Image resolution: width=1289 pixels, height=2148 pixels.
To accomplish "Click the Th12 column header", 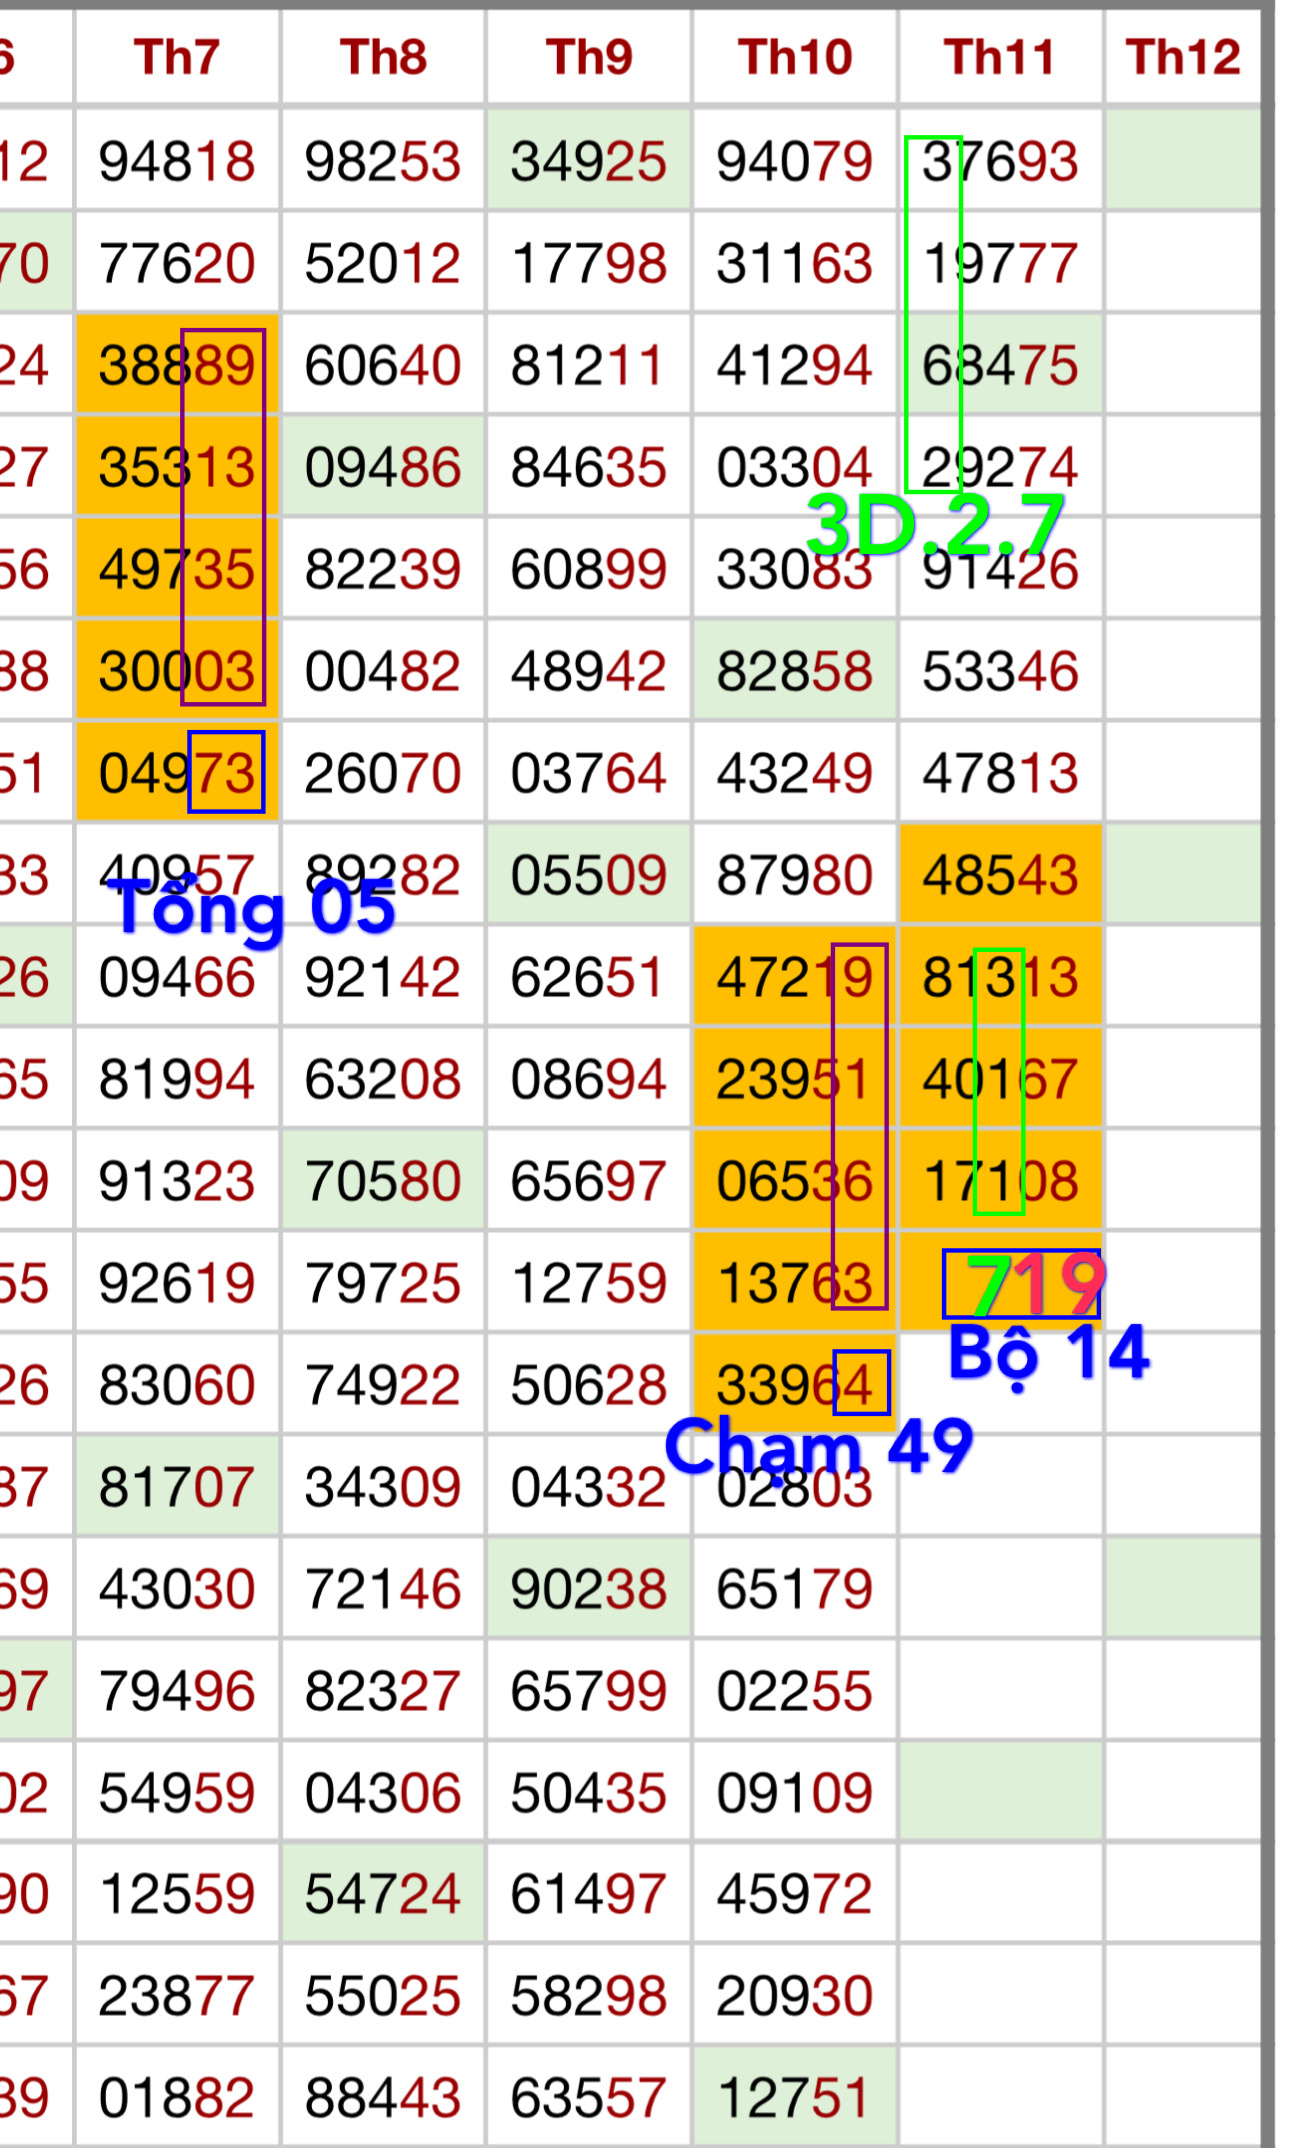I will coord(1183,57).
